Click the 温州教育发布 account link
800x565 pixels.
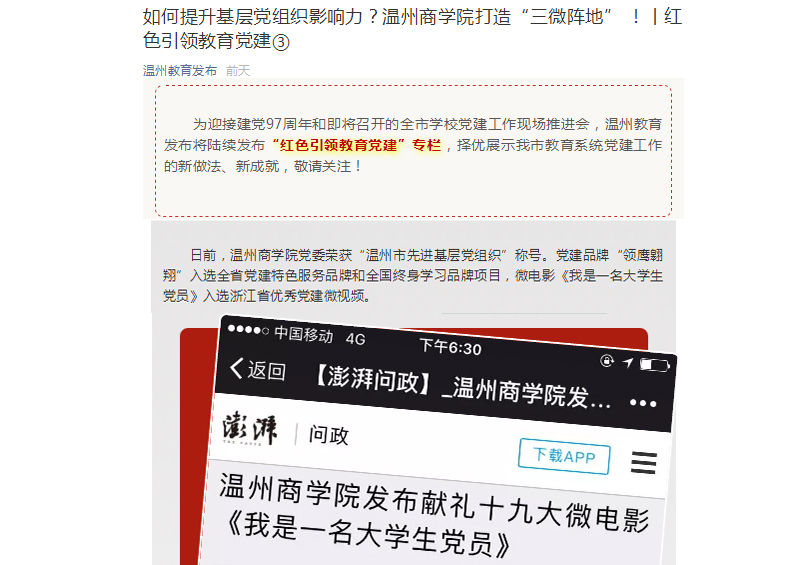(x=180, y=70)
